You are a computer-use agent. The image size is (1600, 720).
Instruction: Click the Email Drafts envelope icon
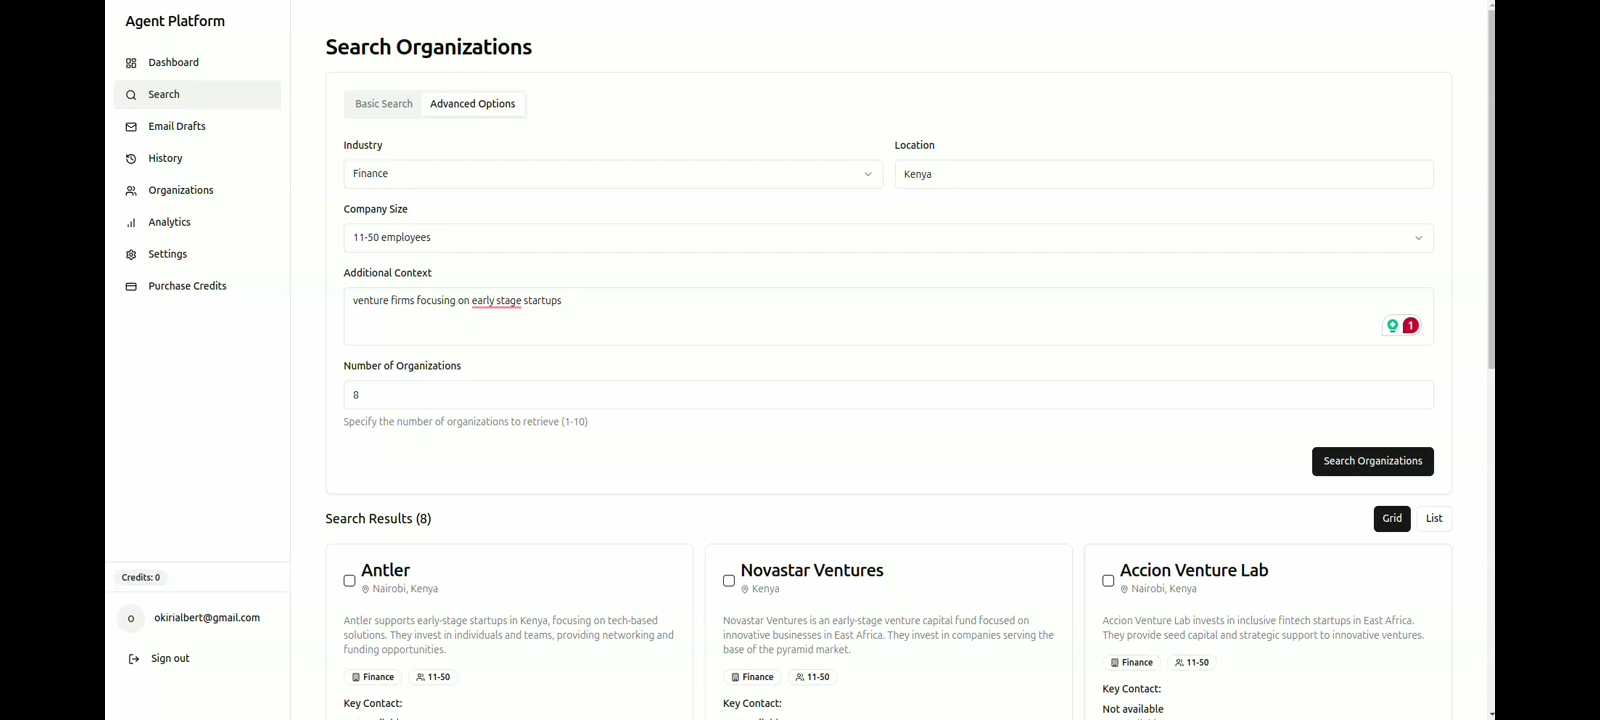(131, 127)
